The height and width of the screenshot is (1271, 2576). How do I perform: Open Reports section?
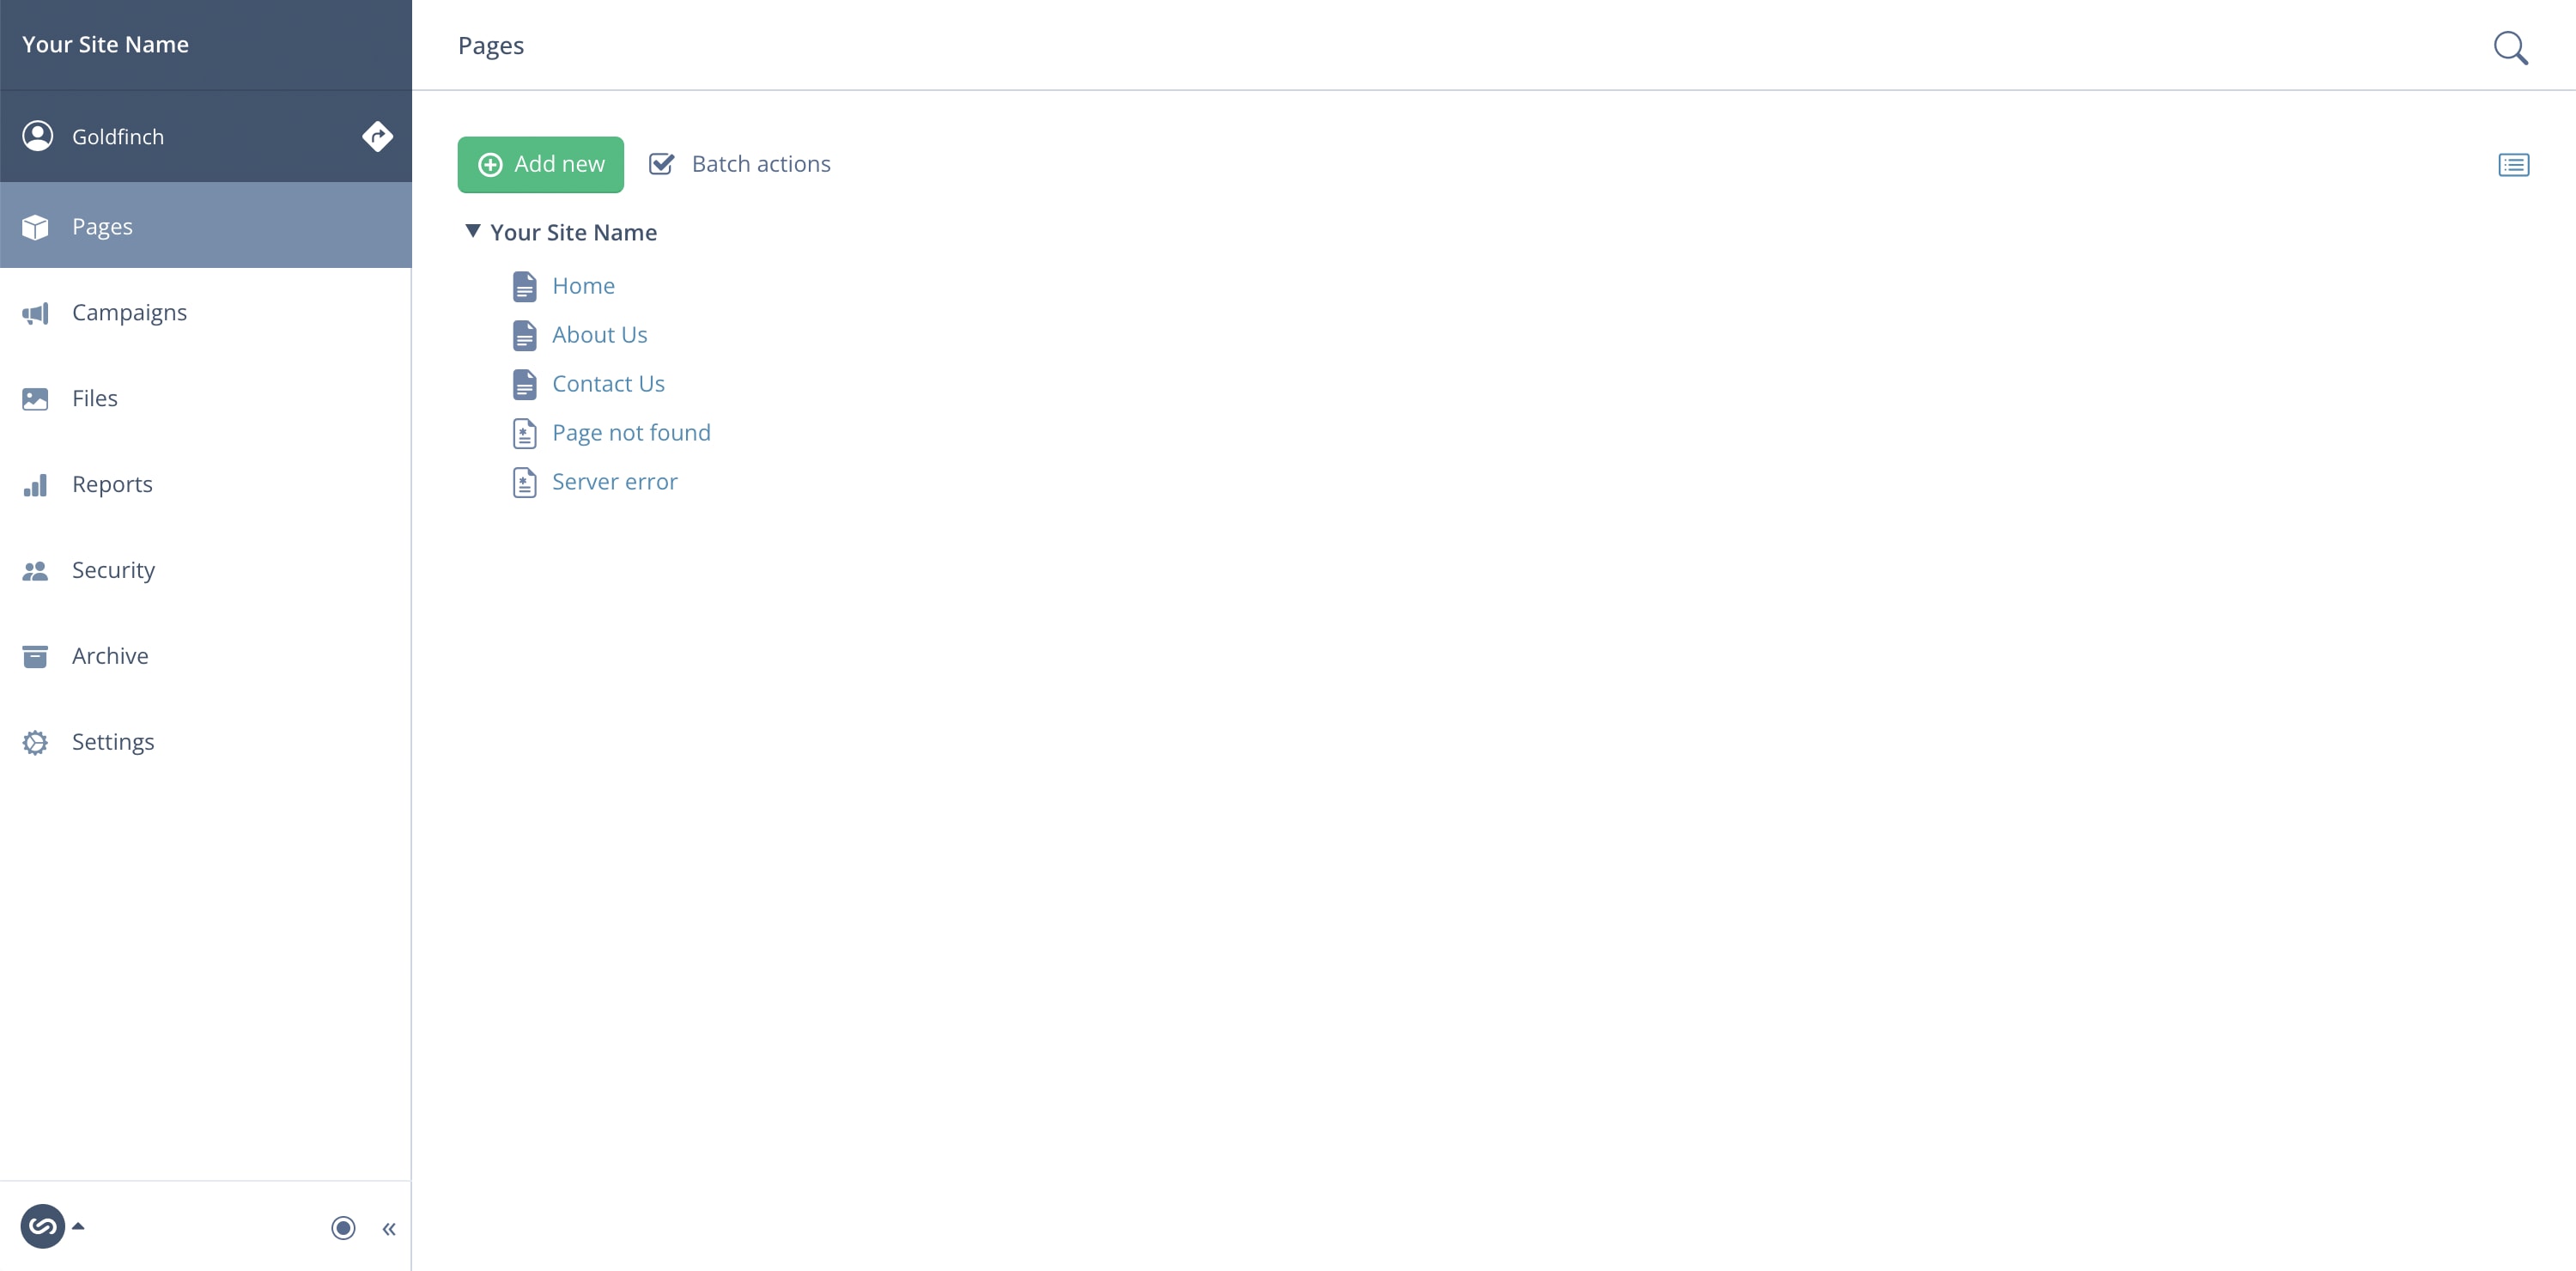point(112,483)
